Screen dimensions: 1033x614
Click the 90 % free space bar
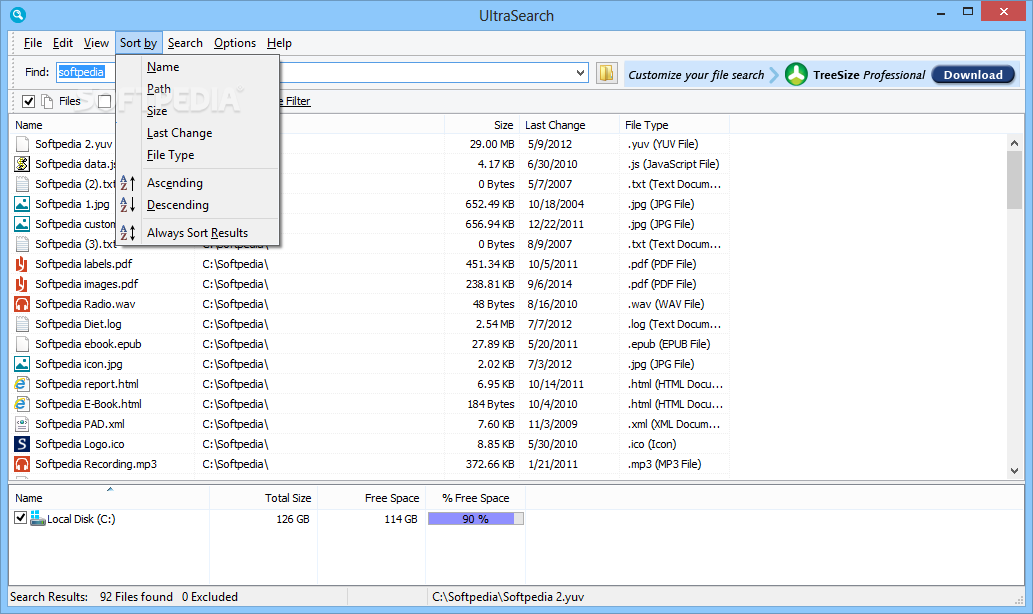coord(476,518)
